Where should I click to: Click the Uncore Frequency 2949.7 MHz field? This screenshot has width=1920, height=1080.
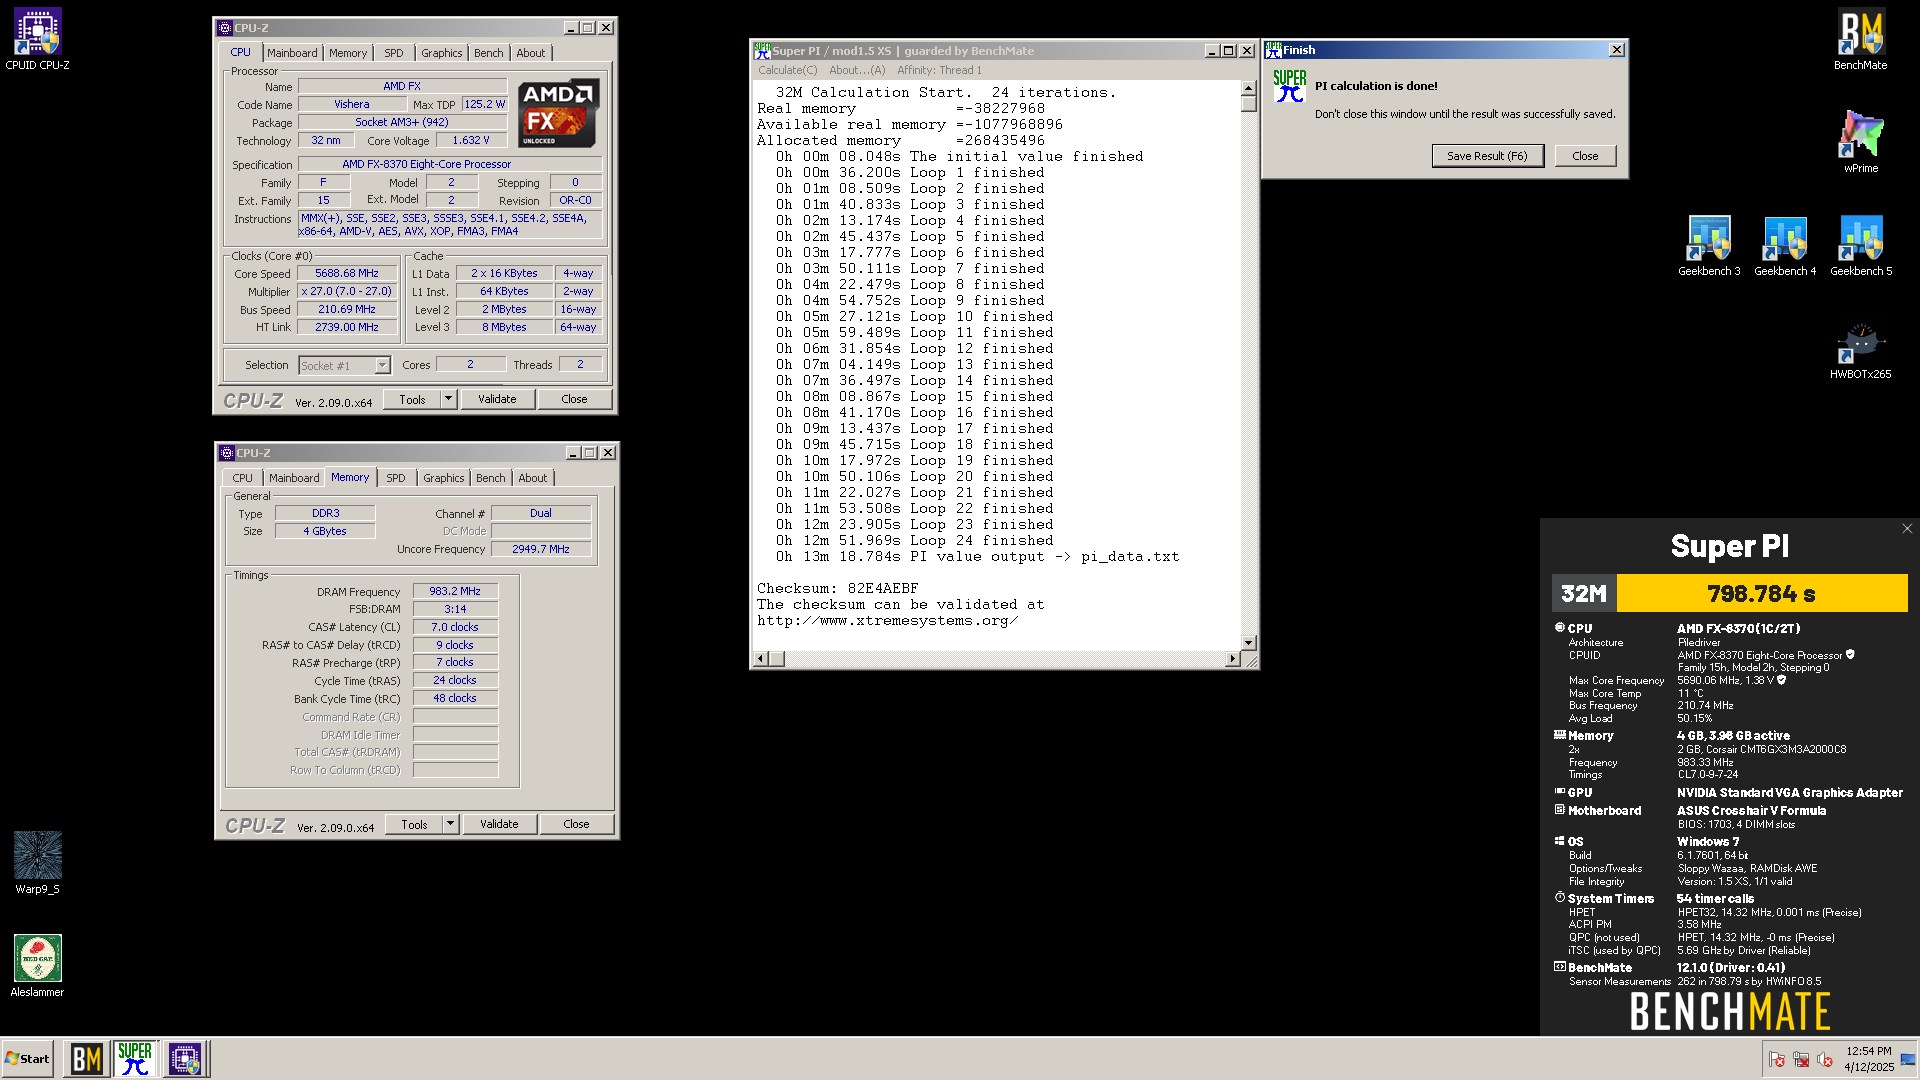(541, 549)
